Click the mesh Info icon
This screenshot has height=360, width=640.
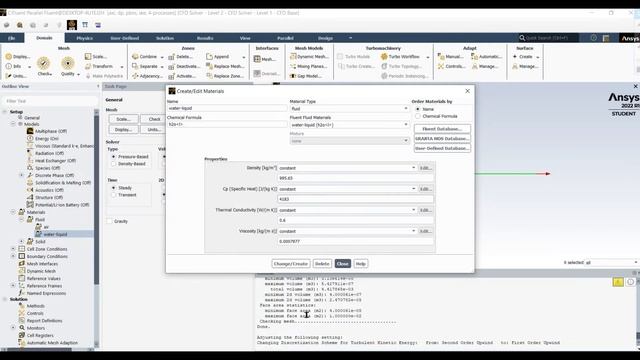(x=9, y=66)
